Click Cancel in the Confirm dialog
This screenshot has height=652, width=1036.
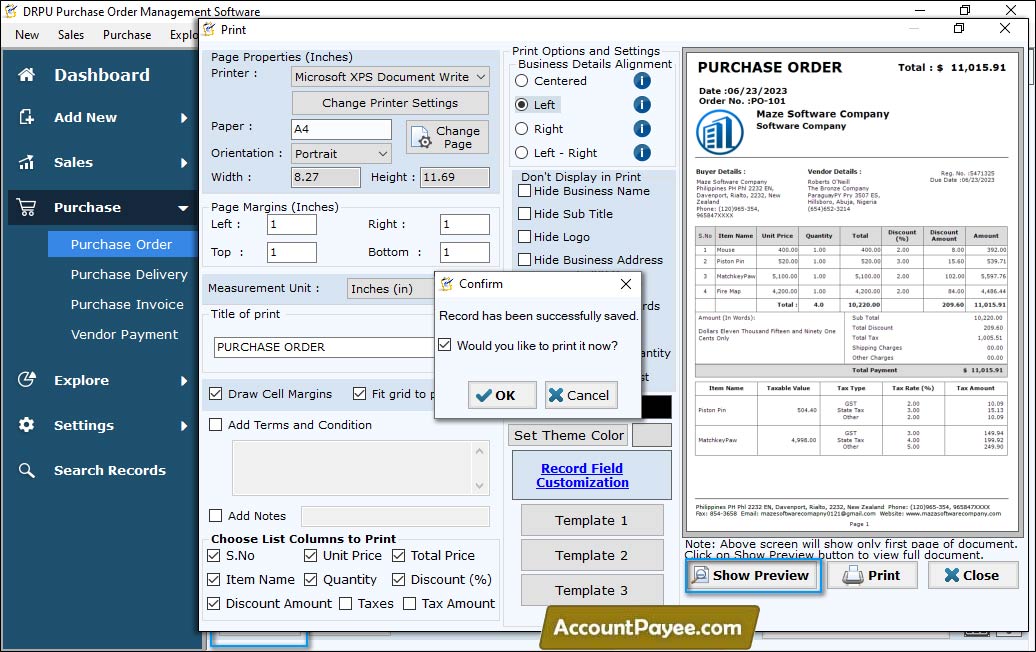click(581, 395)
